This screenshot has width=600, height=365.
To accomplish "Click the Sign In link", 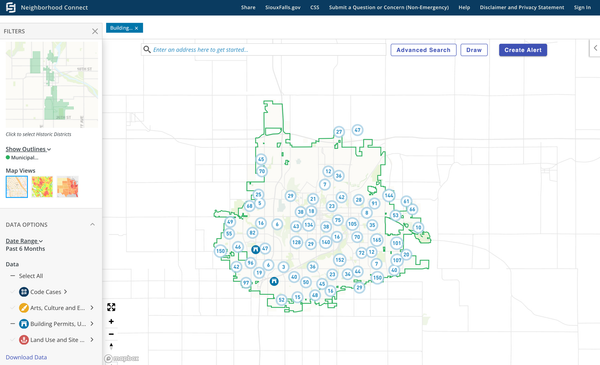I will coord(582,7).
